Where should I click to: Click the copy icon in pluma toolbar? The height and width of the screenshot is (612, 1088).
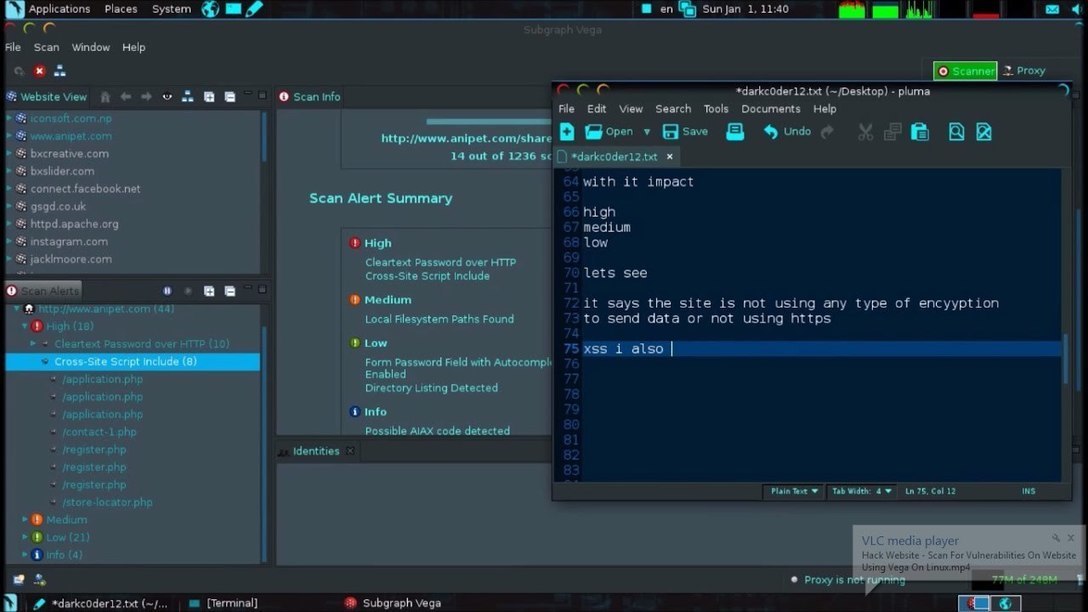coord(892,131)
